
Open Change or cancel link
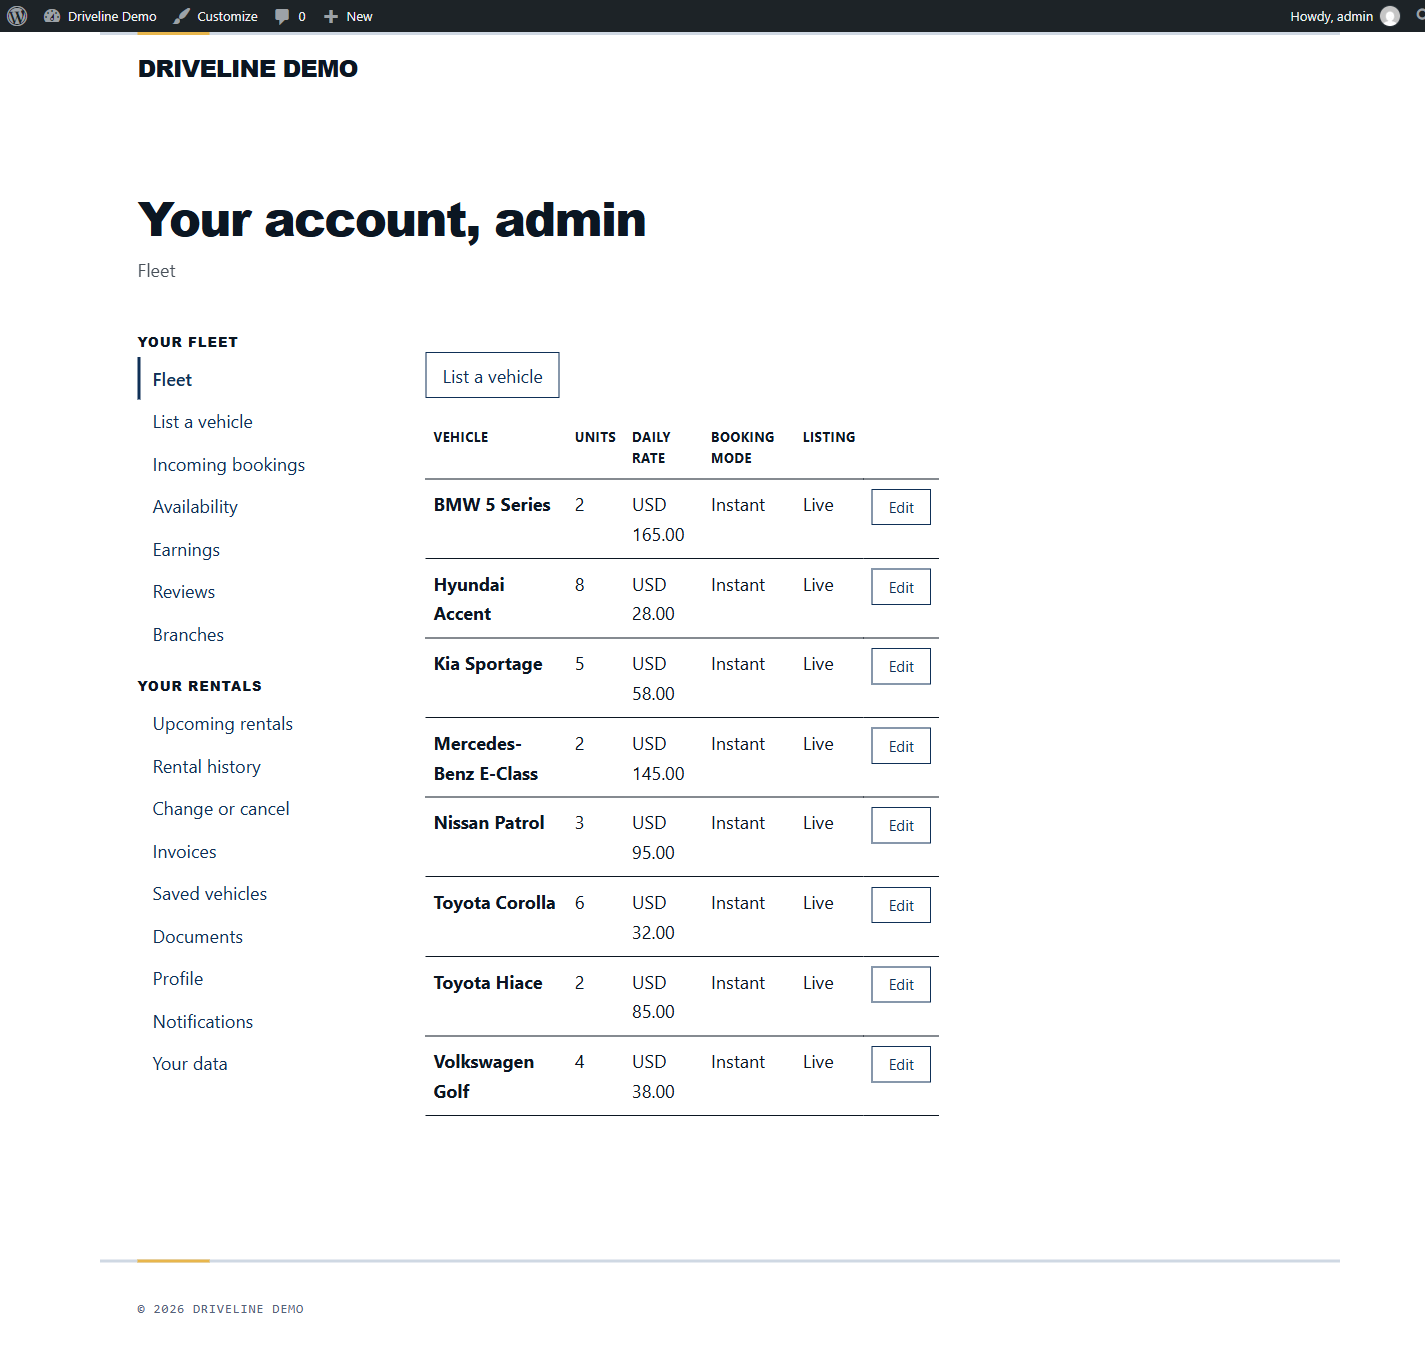click(221, 809)
